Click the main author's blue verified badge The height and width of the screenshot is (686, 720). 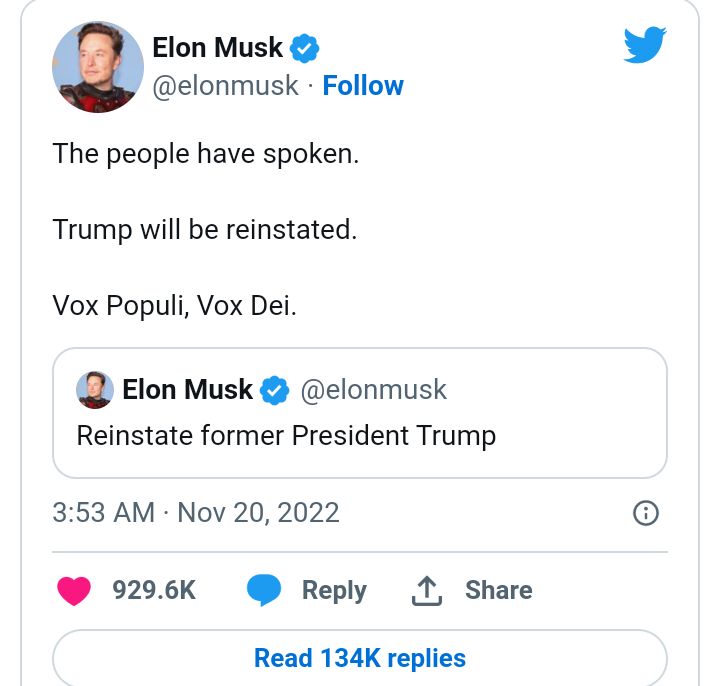[305, 46]
